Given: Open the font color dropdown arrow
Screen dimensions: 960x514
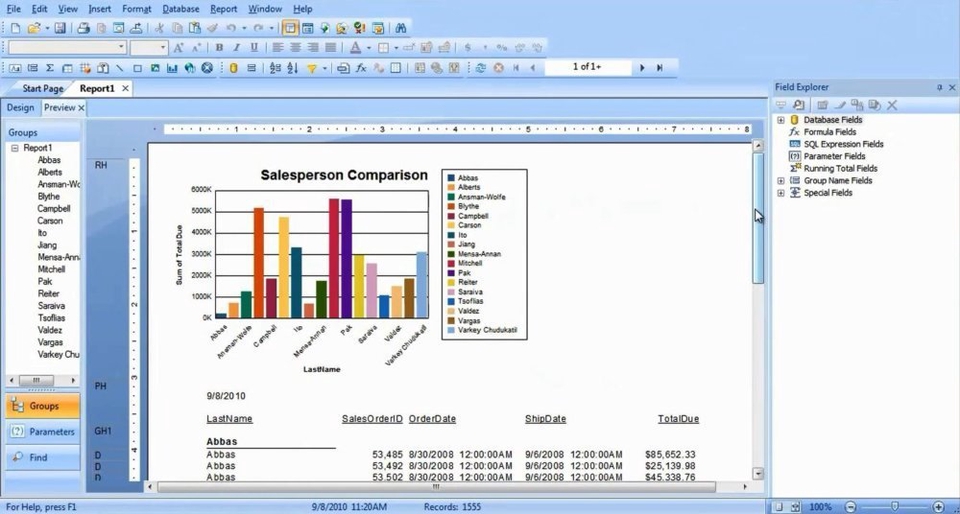Looking at the screenshot, I should (369, 48).
